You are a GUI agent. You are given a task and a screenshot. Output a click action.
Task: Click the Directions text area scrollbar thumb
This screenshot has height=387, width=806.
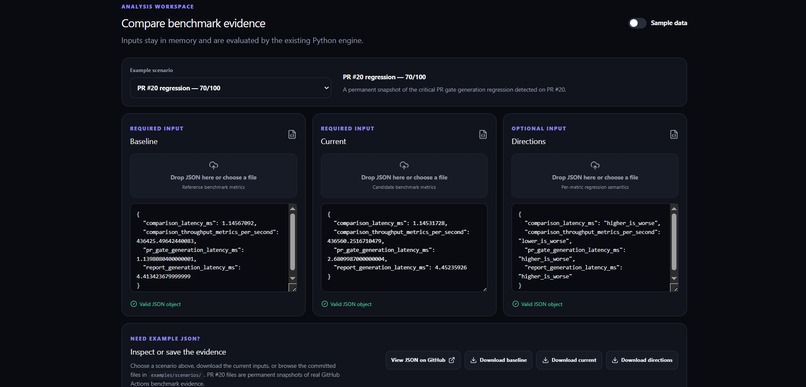(x=674, y=241)
